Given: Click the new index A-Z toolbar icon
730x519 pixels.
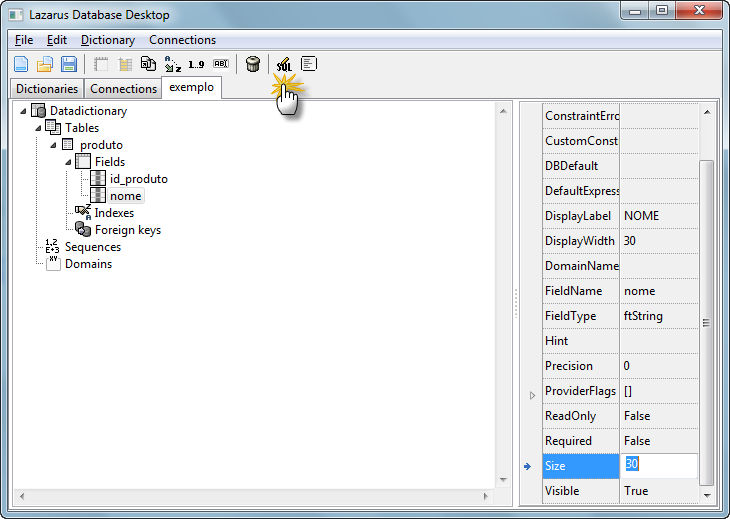Looking at the screenshot, I should (173, 64).
